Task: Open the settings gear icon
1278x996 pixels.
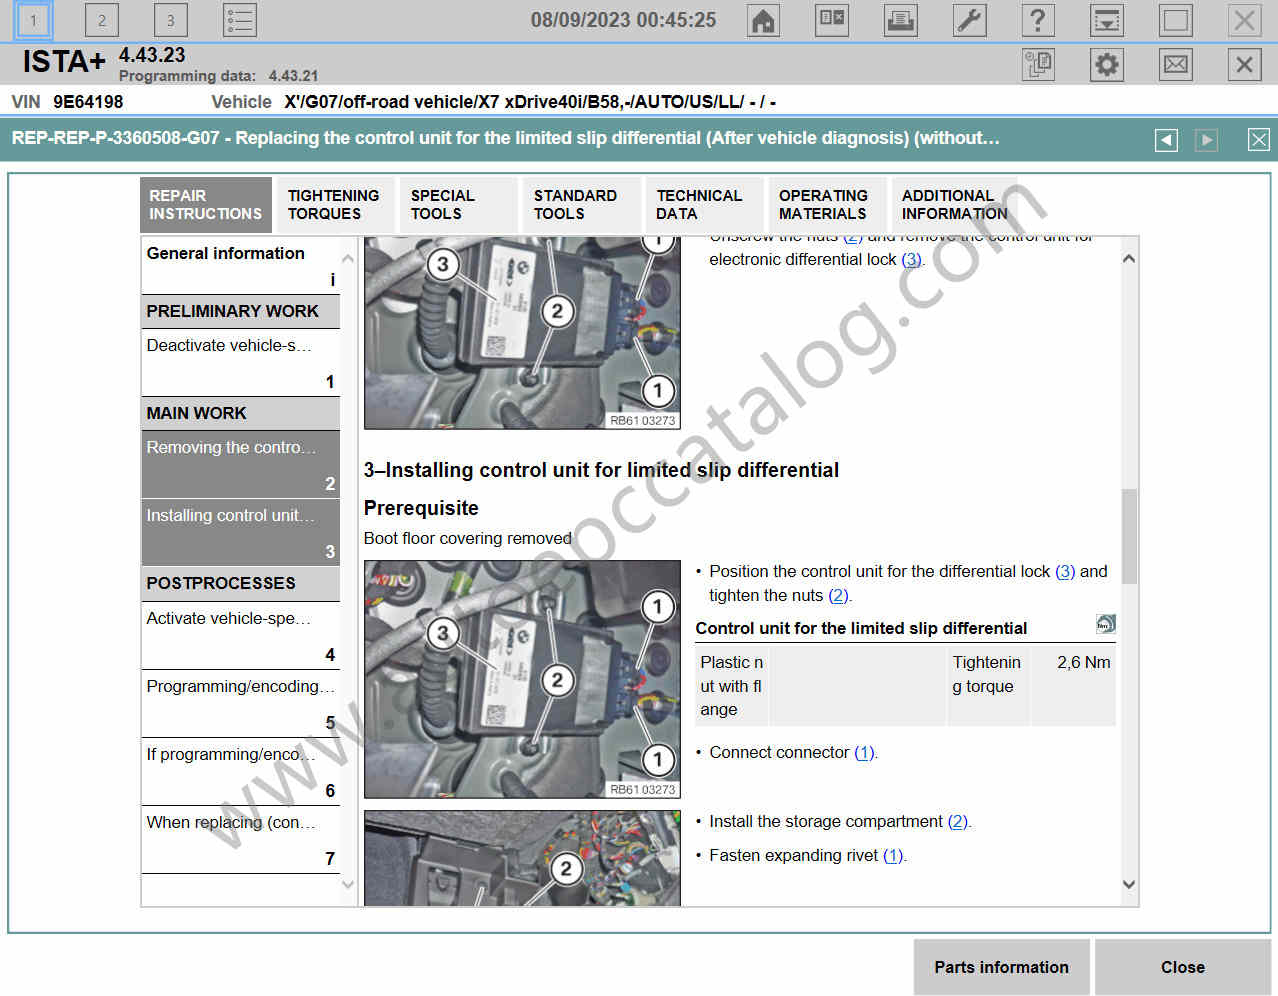Action: 1107,65
